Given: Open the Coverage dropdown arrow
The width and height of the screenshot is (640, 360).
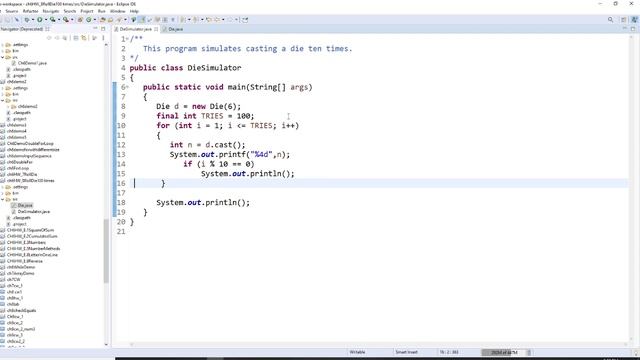Looking at the screenshot, I should coord(59,20).
